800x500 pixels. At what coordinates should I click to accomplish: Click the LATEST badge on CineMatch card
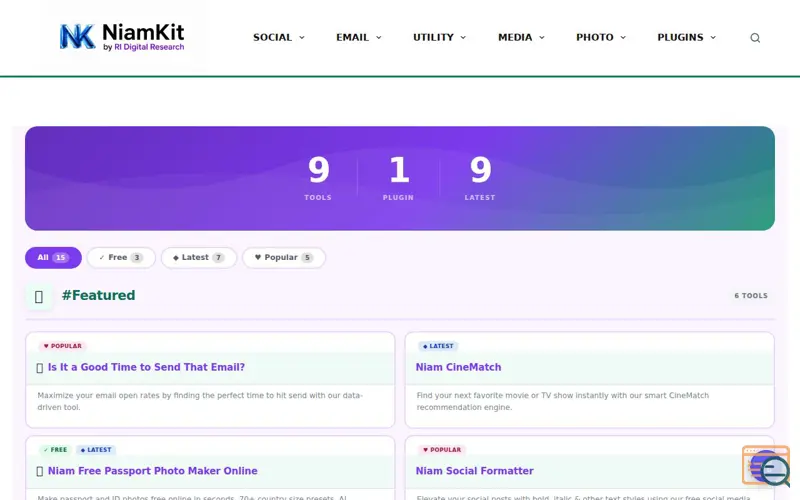(x=438, y=346)
